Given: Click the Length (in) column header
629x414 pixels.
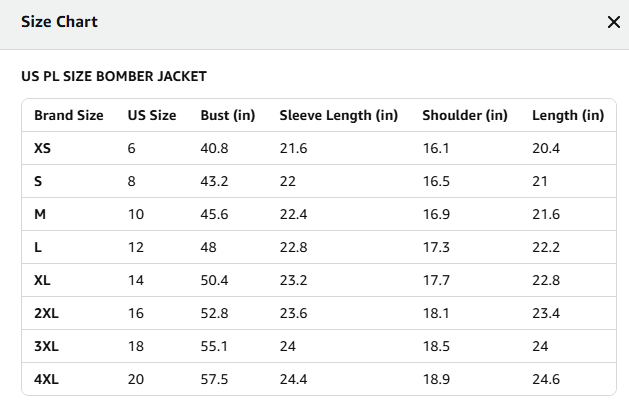Looking at the screenshot, I should [568, 116].
